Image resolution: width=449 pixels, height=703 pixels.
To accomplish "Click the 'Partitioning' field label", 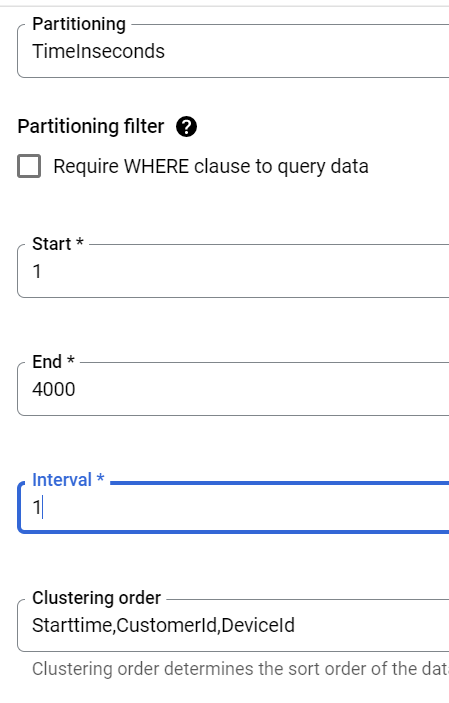I will (79, 24).
